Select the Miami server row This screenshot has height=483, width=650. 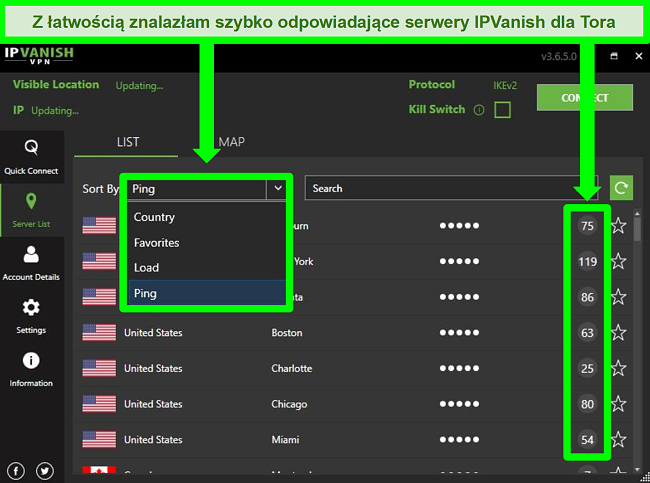(x=353, y=439)
